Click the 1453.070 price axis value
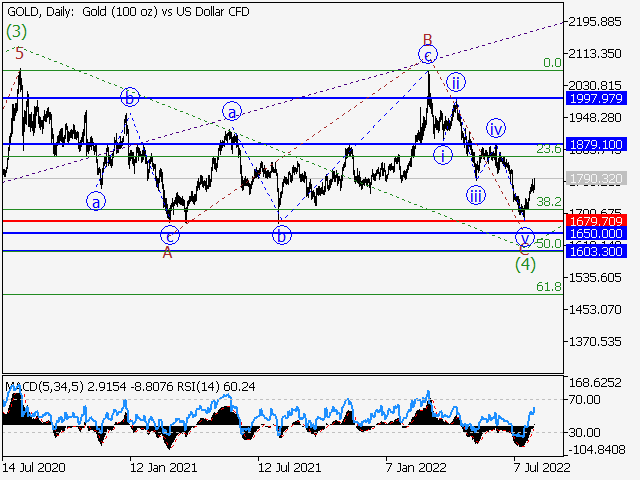The height and width of the screenshot is (480, 640). [595, 309]
